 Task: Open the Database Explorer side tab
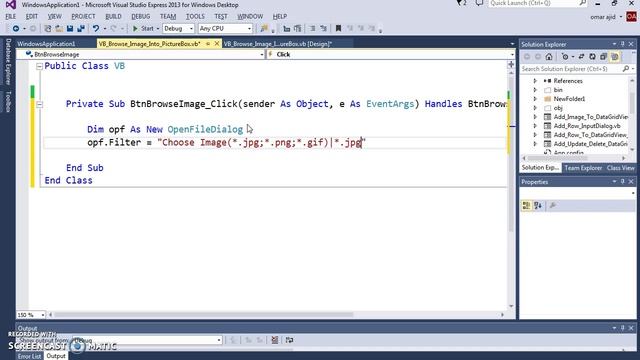[x=8, y=62]
